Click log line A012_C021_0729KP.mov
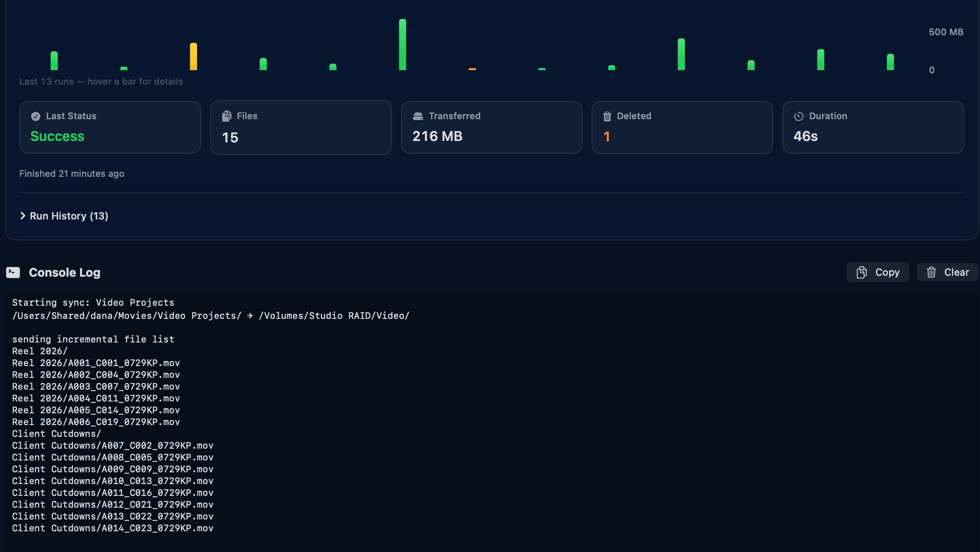Viewport: 980px width, 552px height. [x=112, y=505]
